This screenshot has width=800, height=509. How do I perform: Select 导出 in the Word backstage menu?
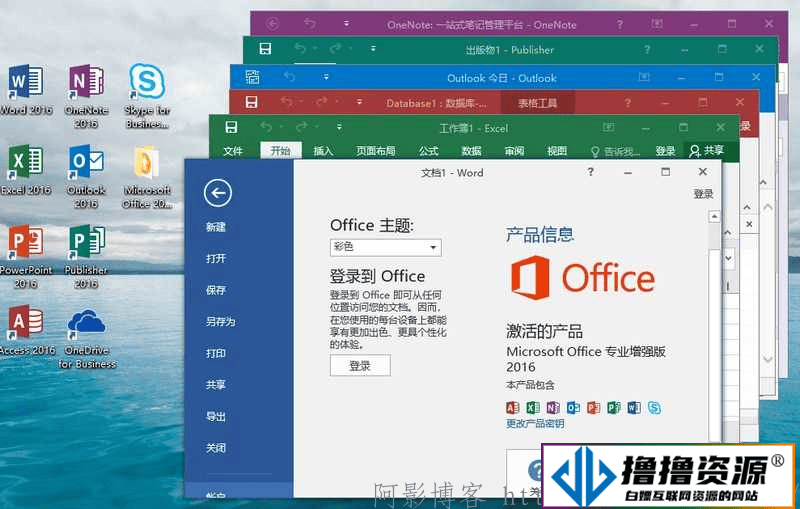216,416
